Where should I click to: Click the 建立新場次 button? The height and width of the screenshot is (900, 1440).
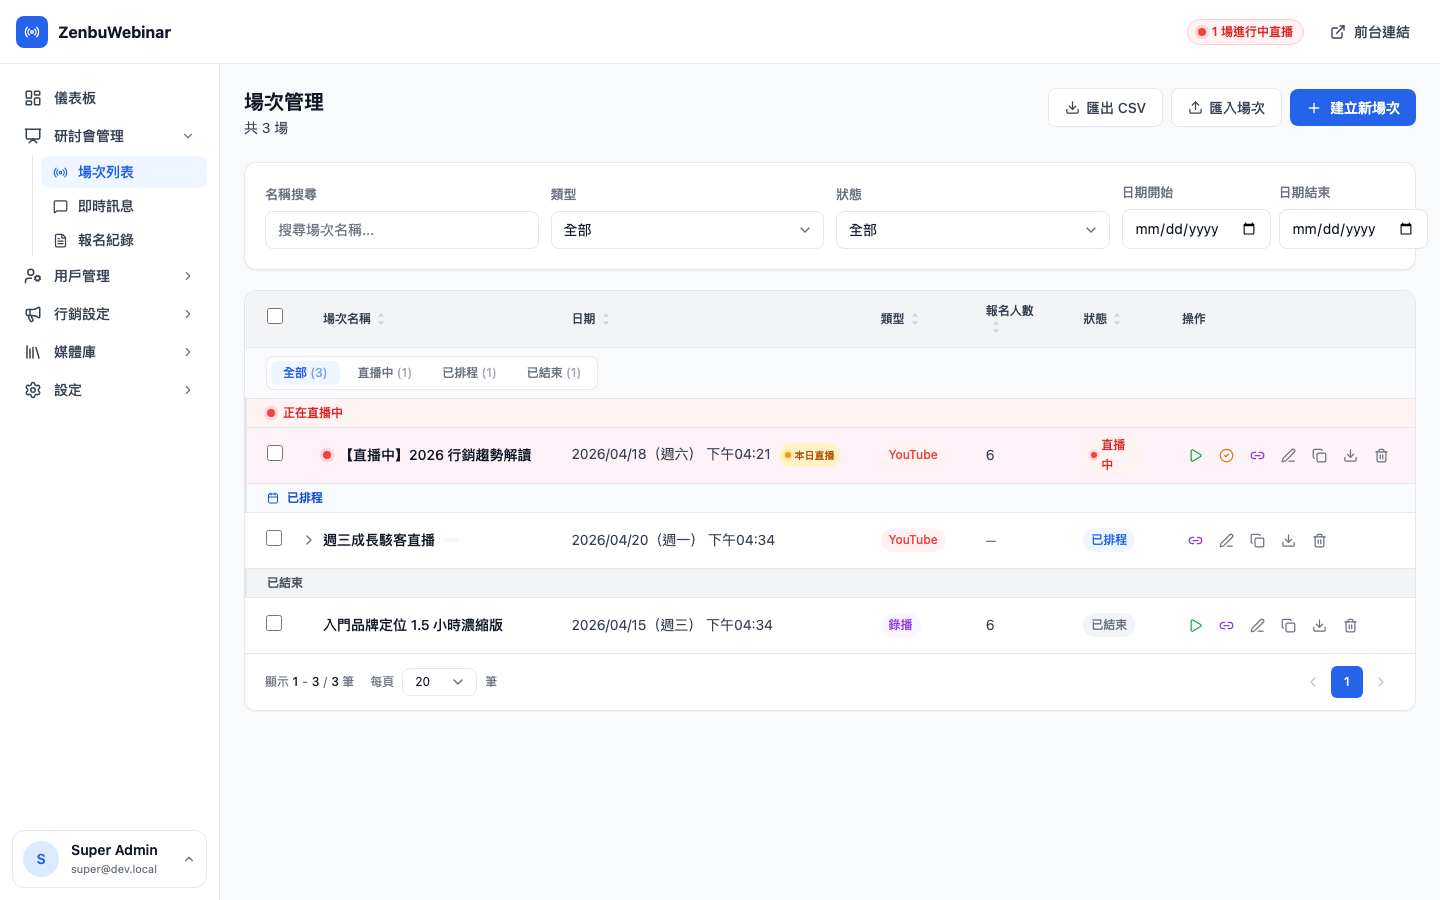coord(1353,107)
